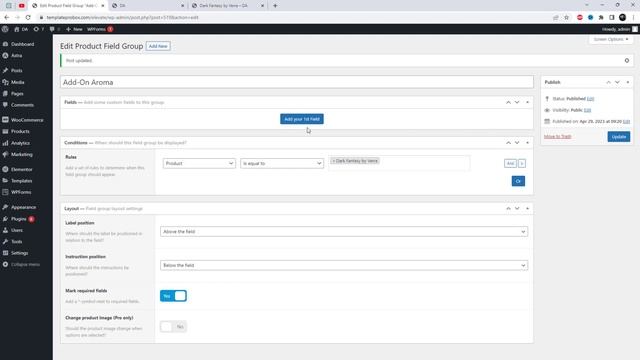
Task: Click the Settings sidebar icon
Action: click(5, 253)
